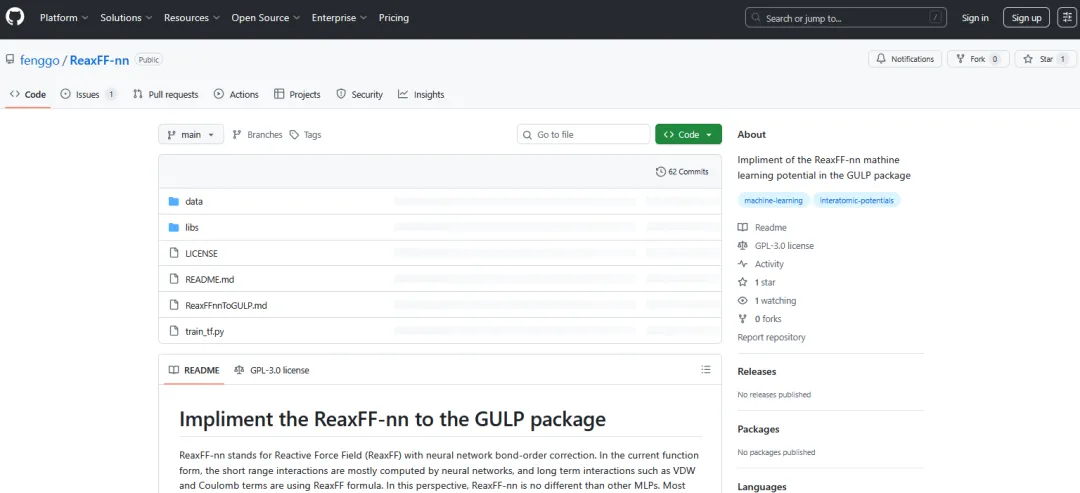The width and height of the screenshot is (1080, 493).
Task: Open the Pricing page
Action: (394, 18)
